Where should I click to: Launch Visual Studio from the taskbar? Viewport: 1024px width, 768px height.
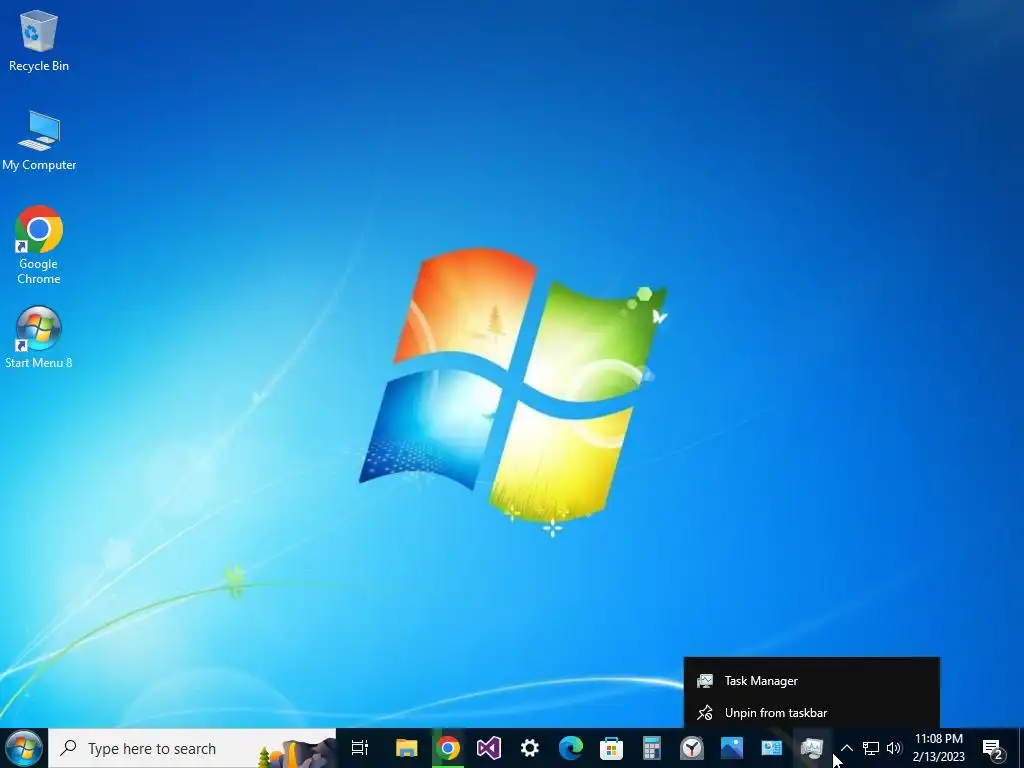488,748
